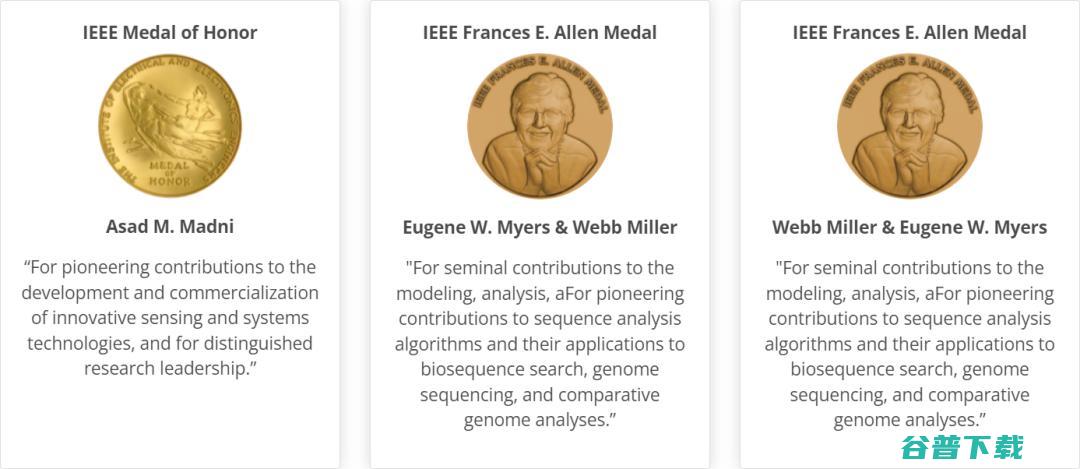Click 'technologies, and for distinguished' text line
This screenshot has width=1080, height=469.
click(x=169, y=343)
